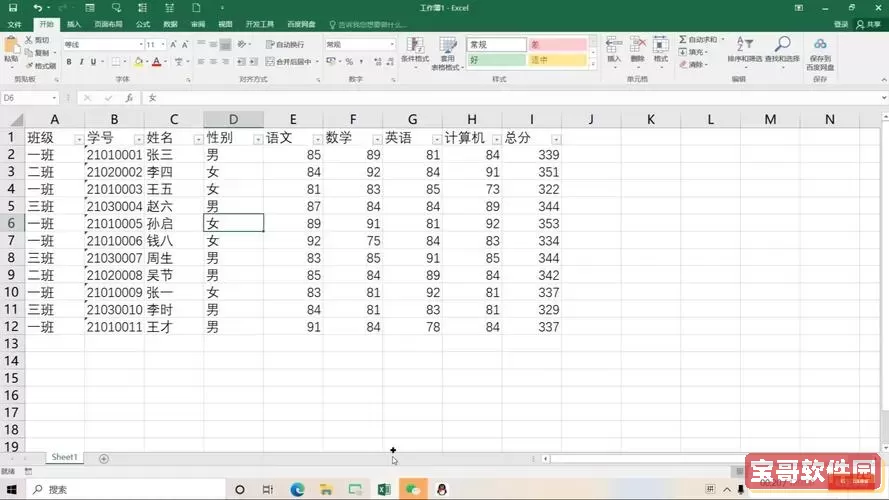The image size is (889, 500).
Task: Switch to the 插入 ribbon tab
Action: point(74,24)
